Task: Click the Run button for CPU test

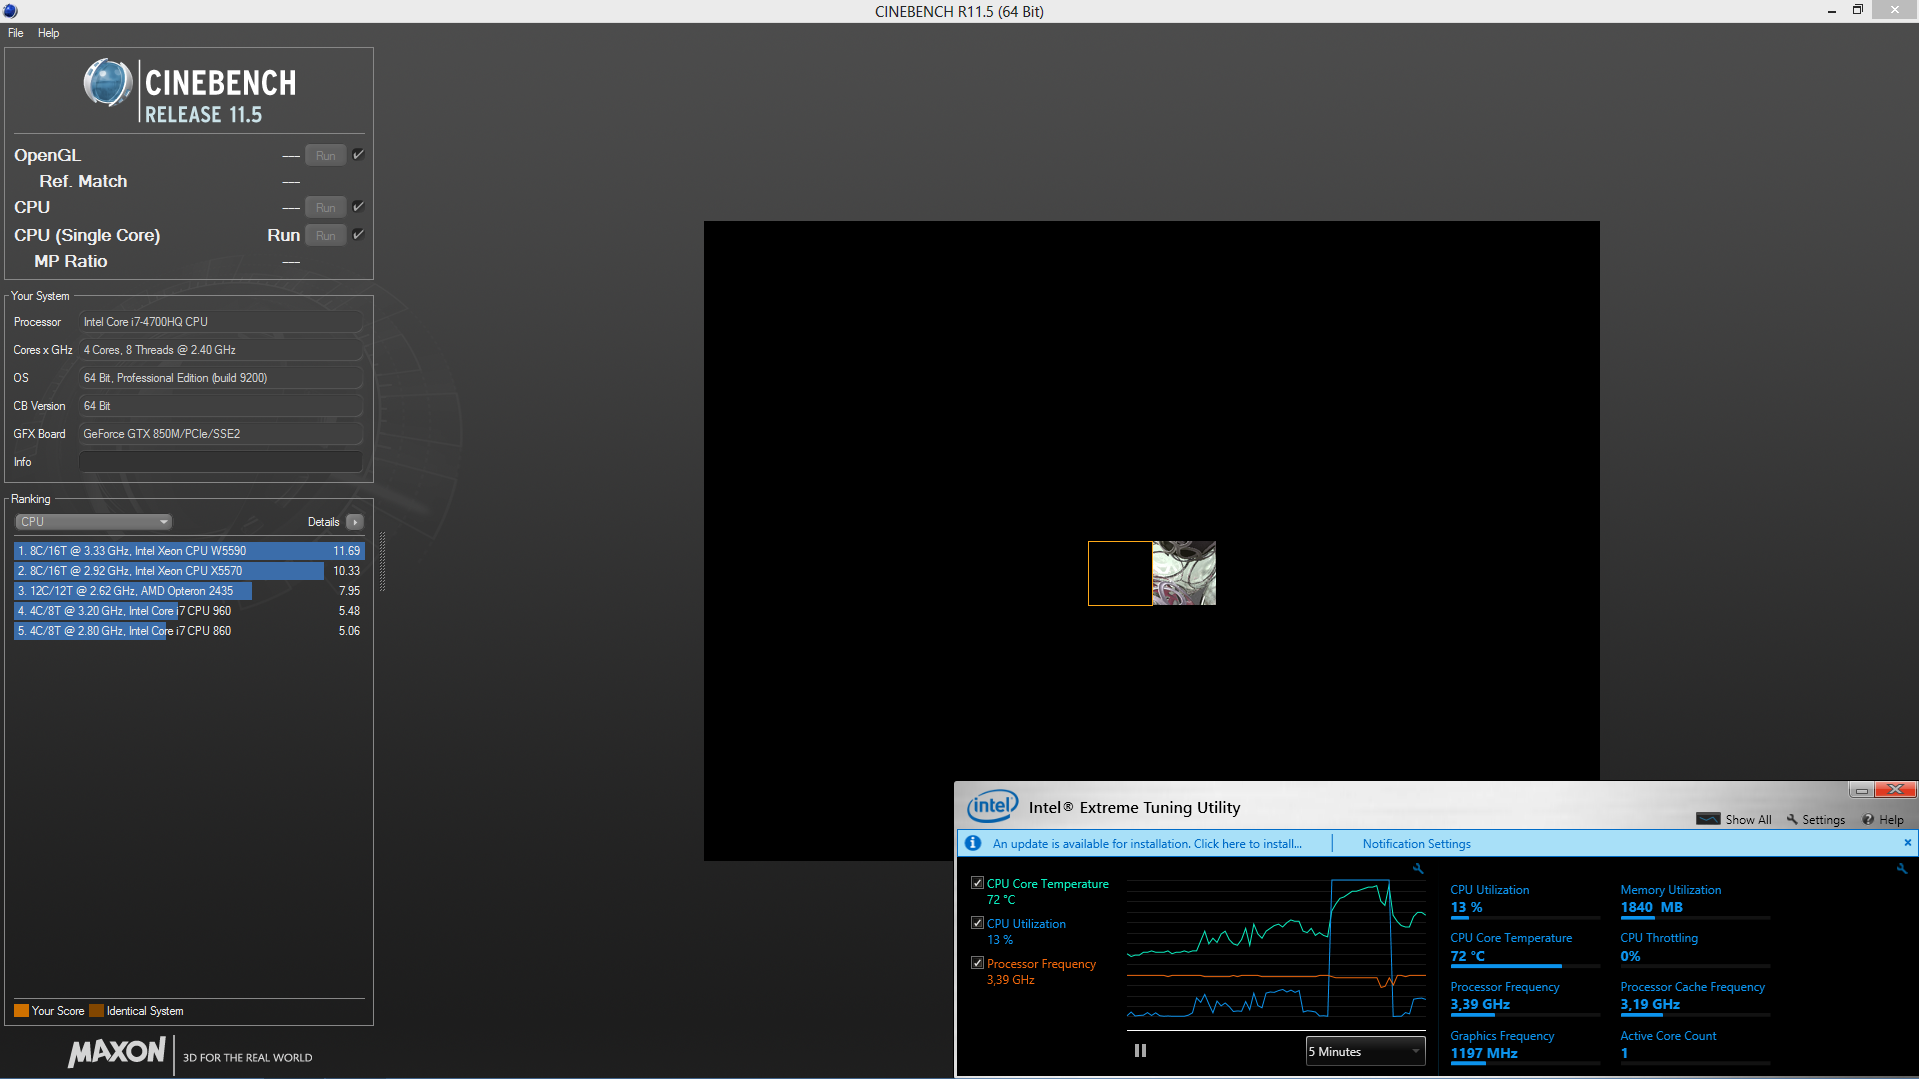Action: click(x=326, y=207)
